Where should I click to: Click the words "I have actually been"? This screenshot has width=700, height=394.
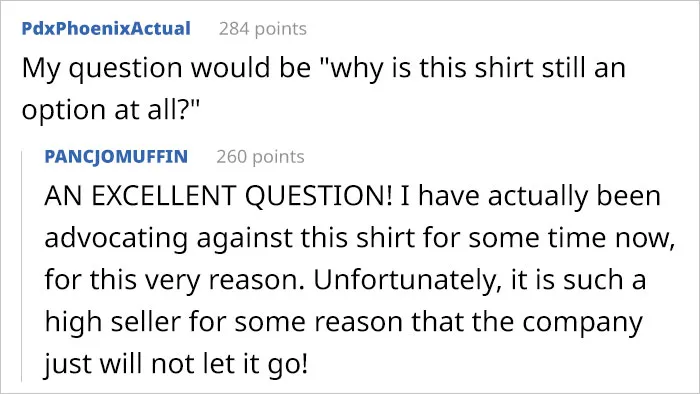(530, 196)
